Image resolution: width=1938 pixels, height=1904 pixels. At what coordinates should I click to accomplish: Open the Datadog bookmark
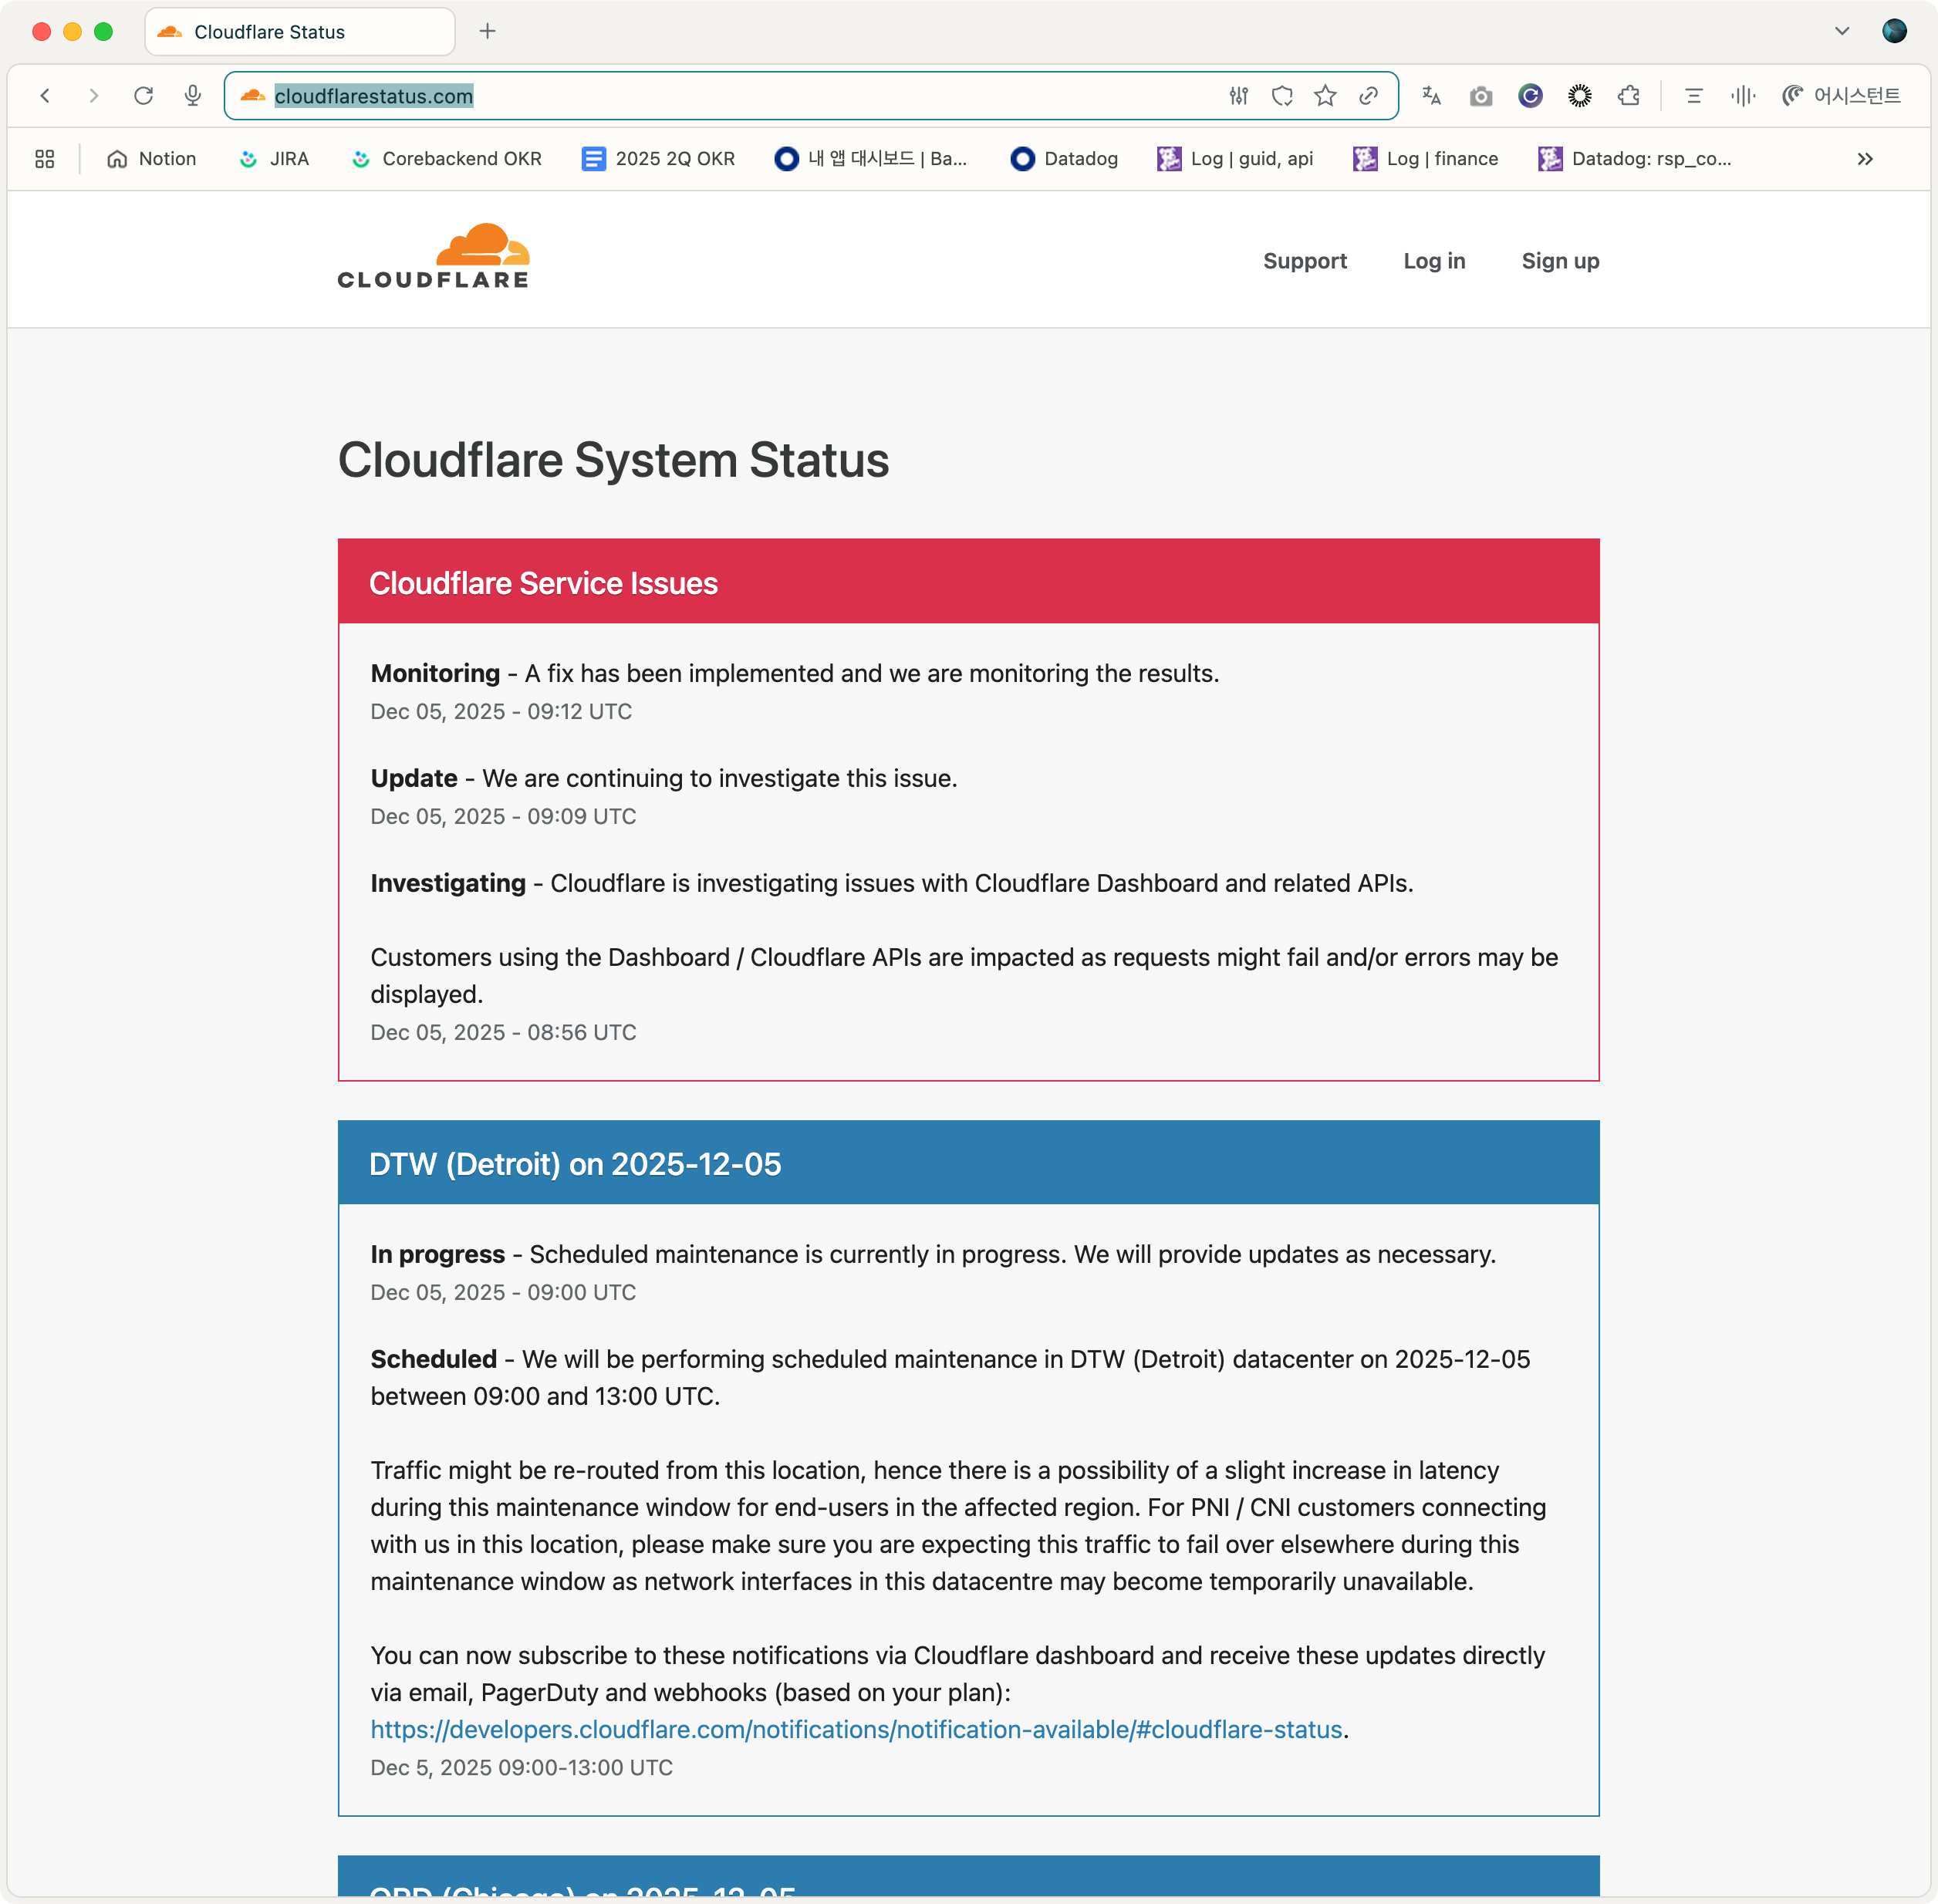coord(1065,159)
